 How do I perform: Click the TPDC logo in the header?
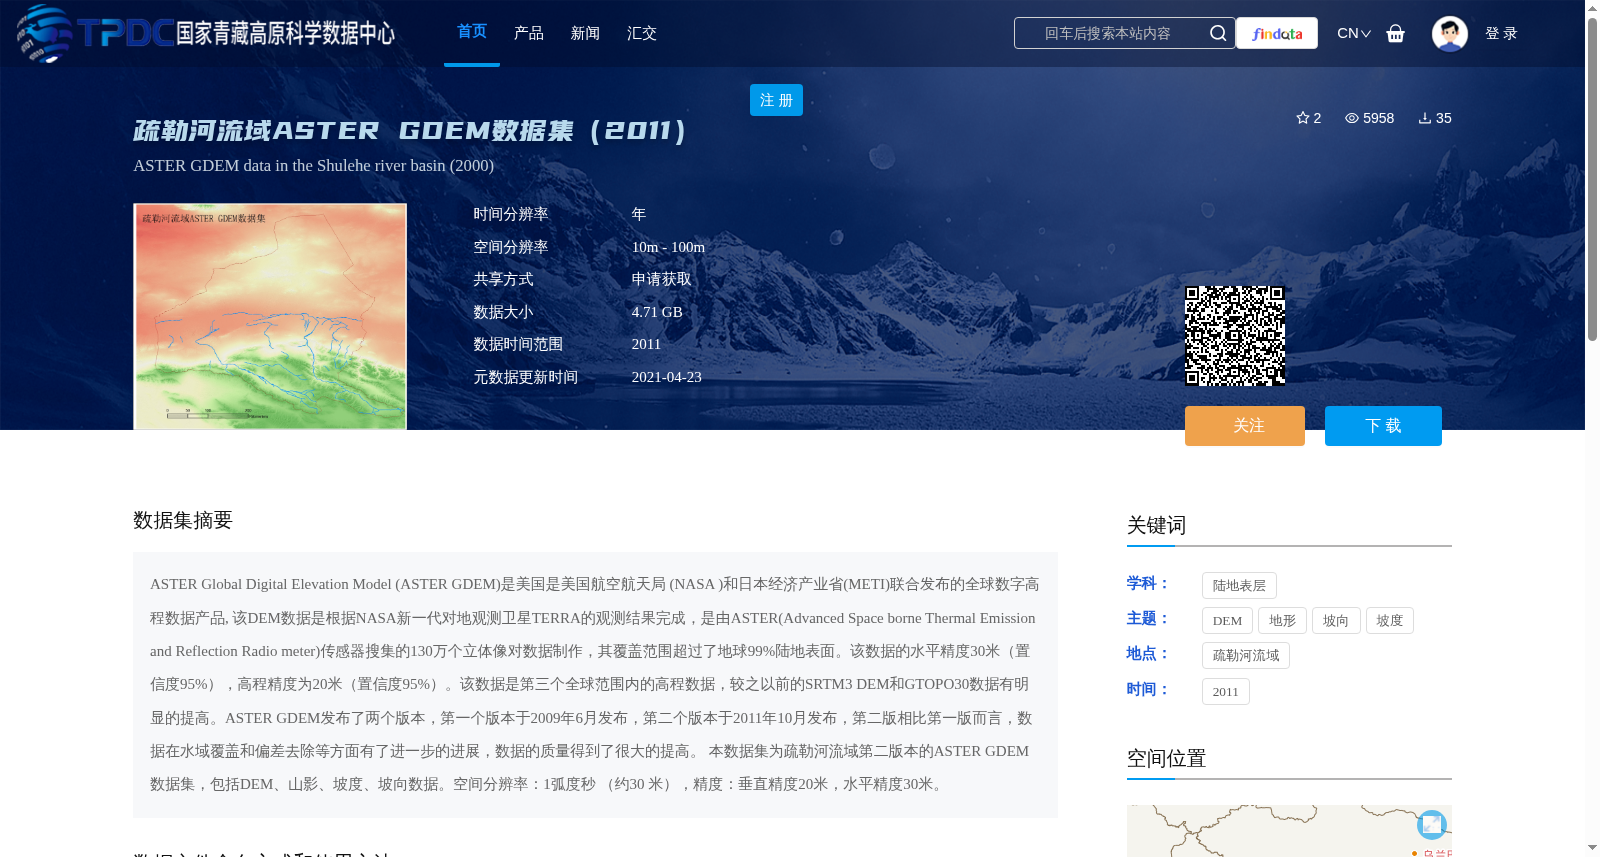(206, 33)
